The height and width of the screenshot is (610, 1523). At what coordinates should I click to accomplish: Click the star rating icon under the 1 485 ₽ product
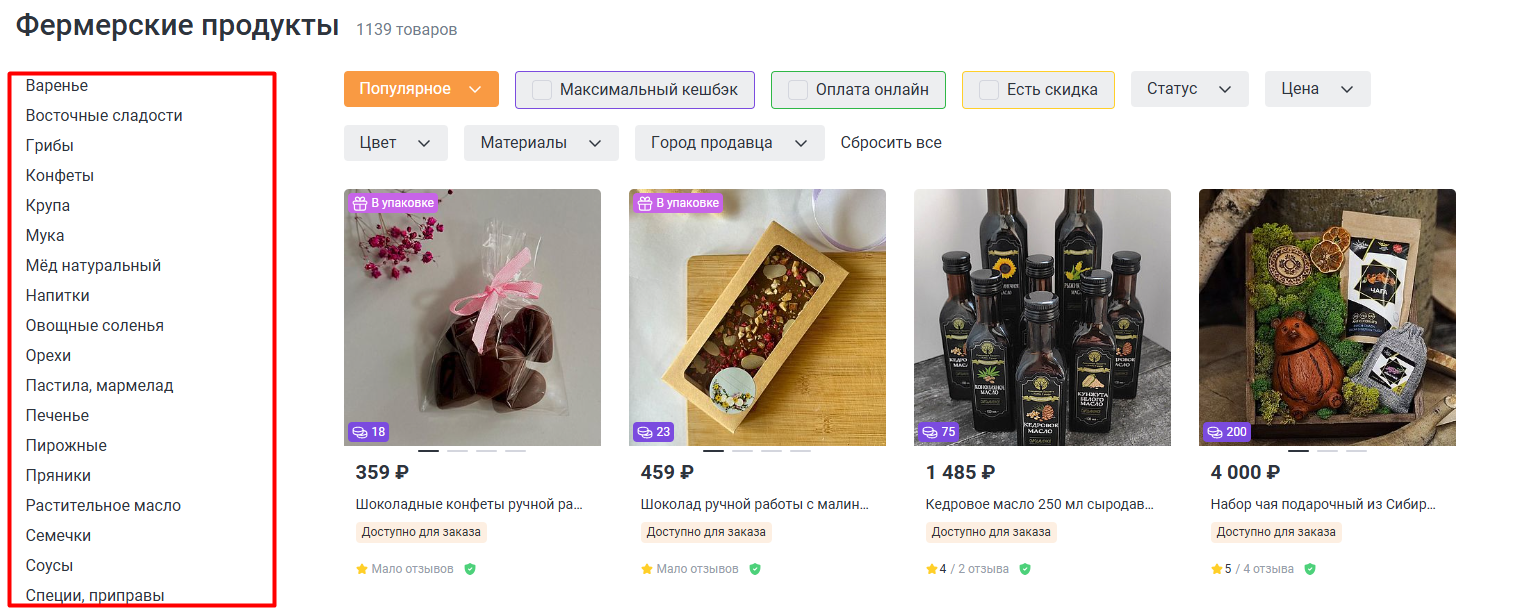932,569
